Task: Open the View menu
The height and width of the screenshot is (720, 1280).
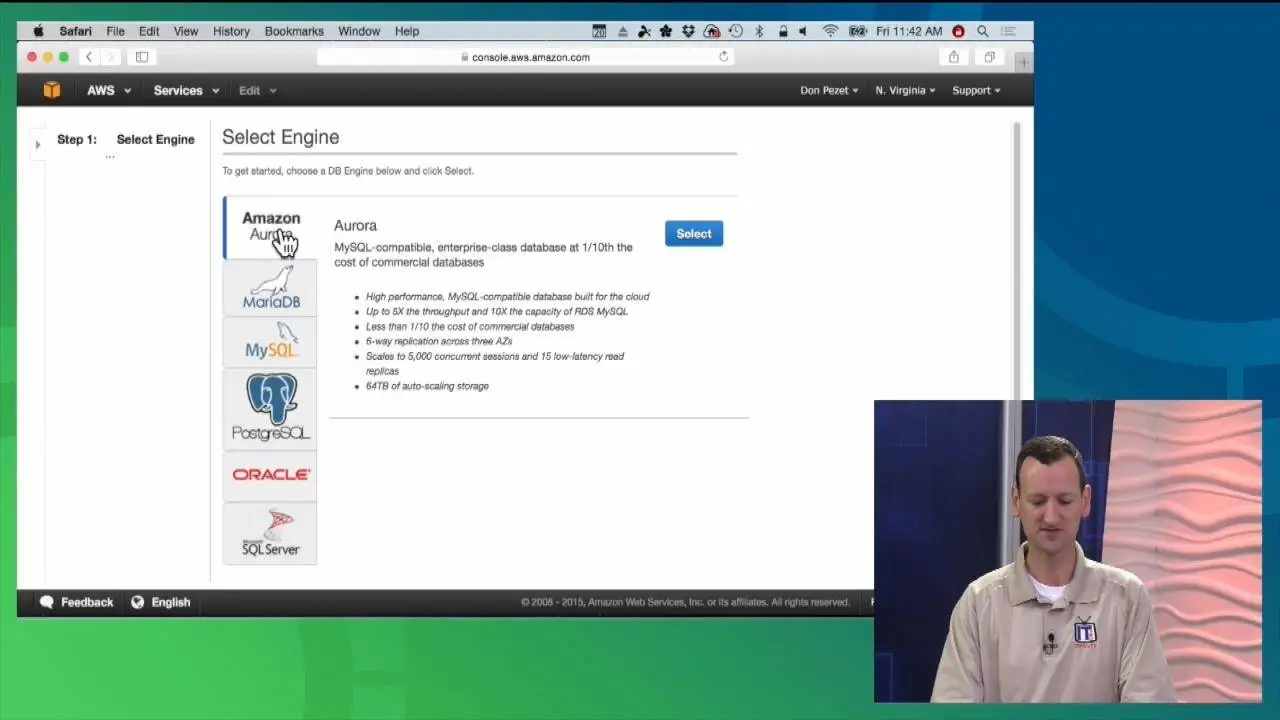Action: click(x=186, y=31)
